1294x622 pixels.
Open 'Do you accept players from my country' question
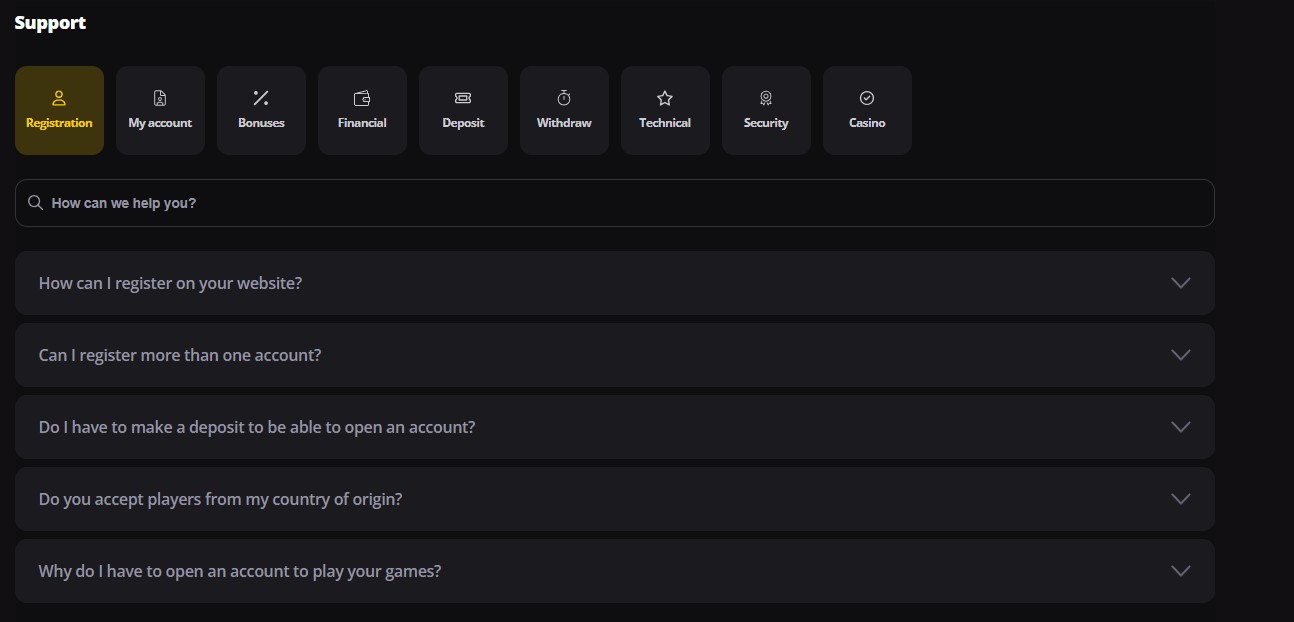tap(615, 499)
